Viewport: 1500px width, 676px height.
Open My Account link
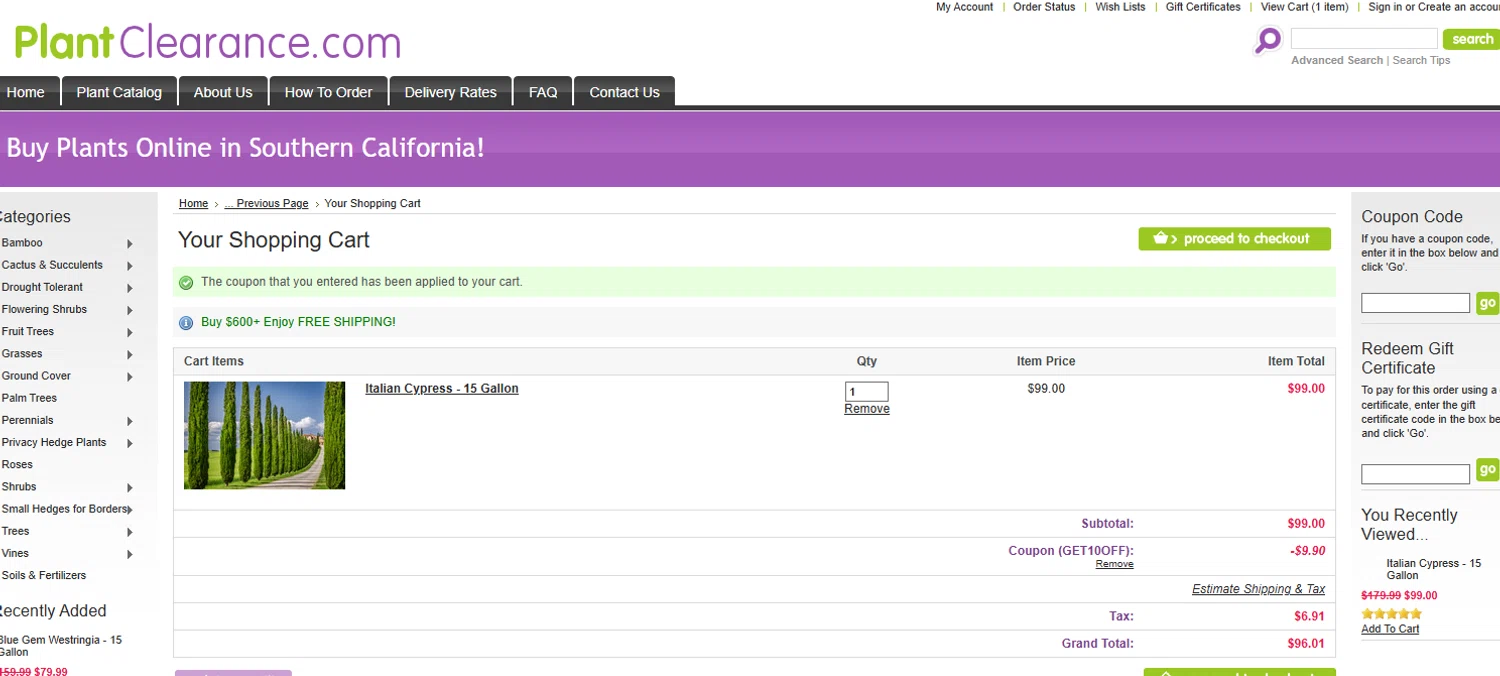(x=964, y=7)
